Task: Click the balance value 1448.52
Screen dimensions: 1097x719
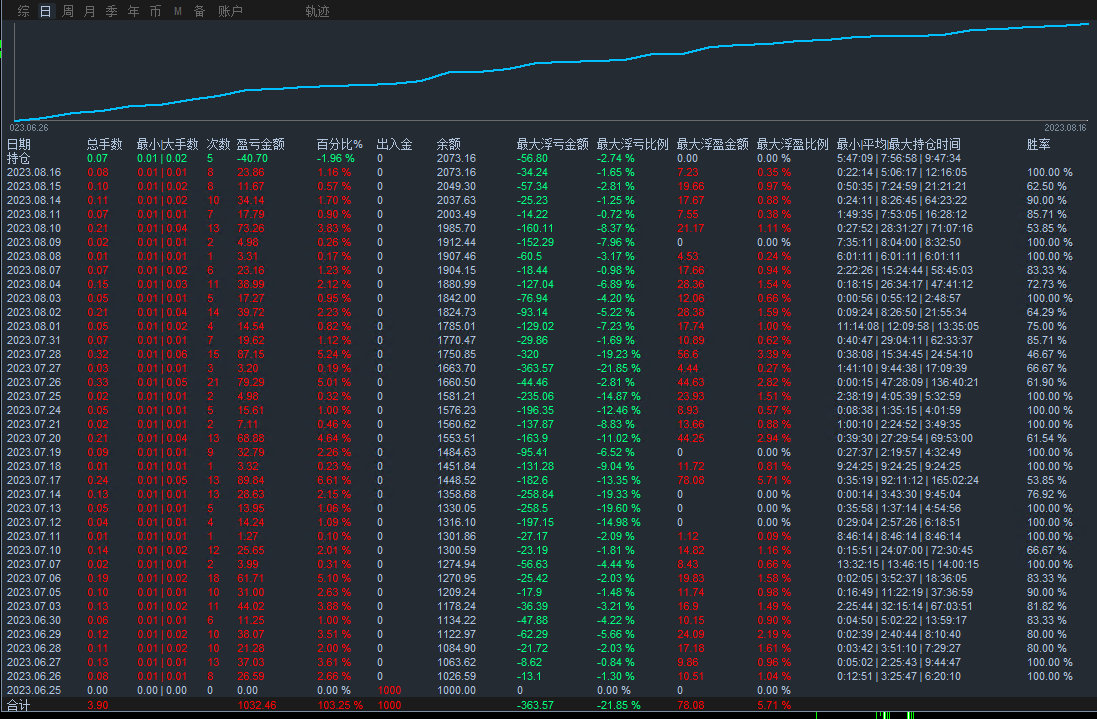Action: click(x=456, y=480)
